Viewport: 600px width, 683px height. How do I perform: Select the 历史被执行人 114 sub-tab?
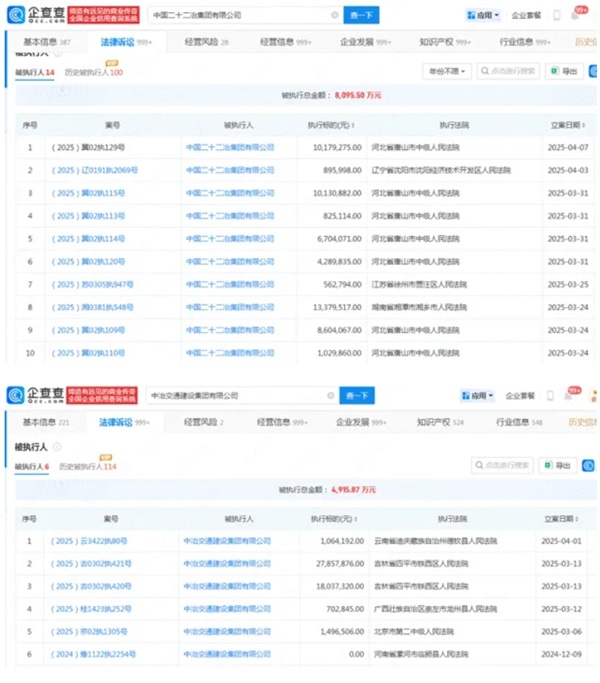(87, 467)
